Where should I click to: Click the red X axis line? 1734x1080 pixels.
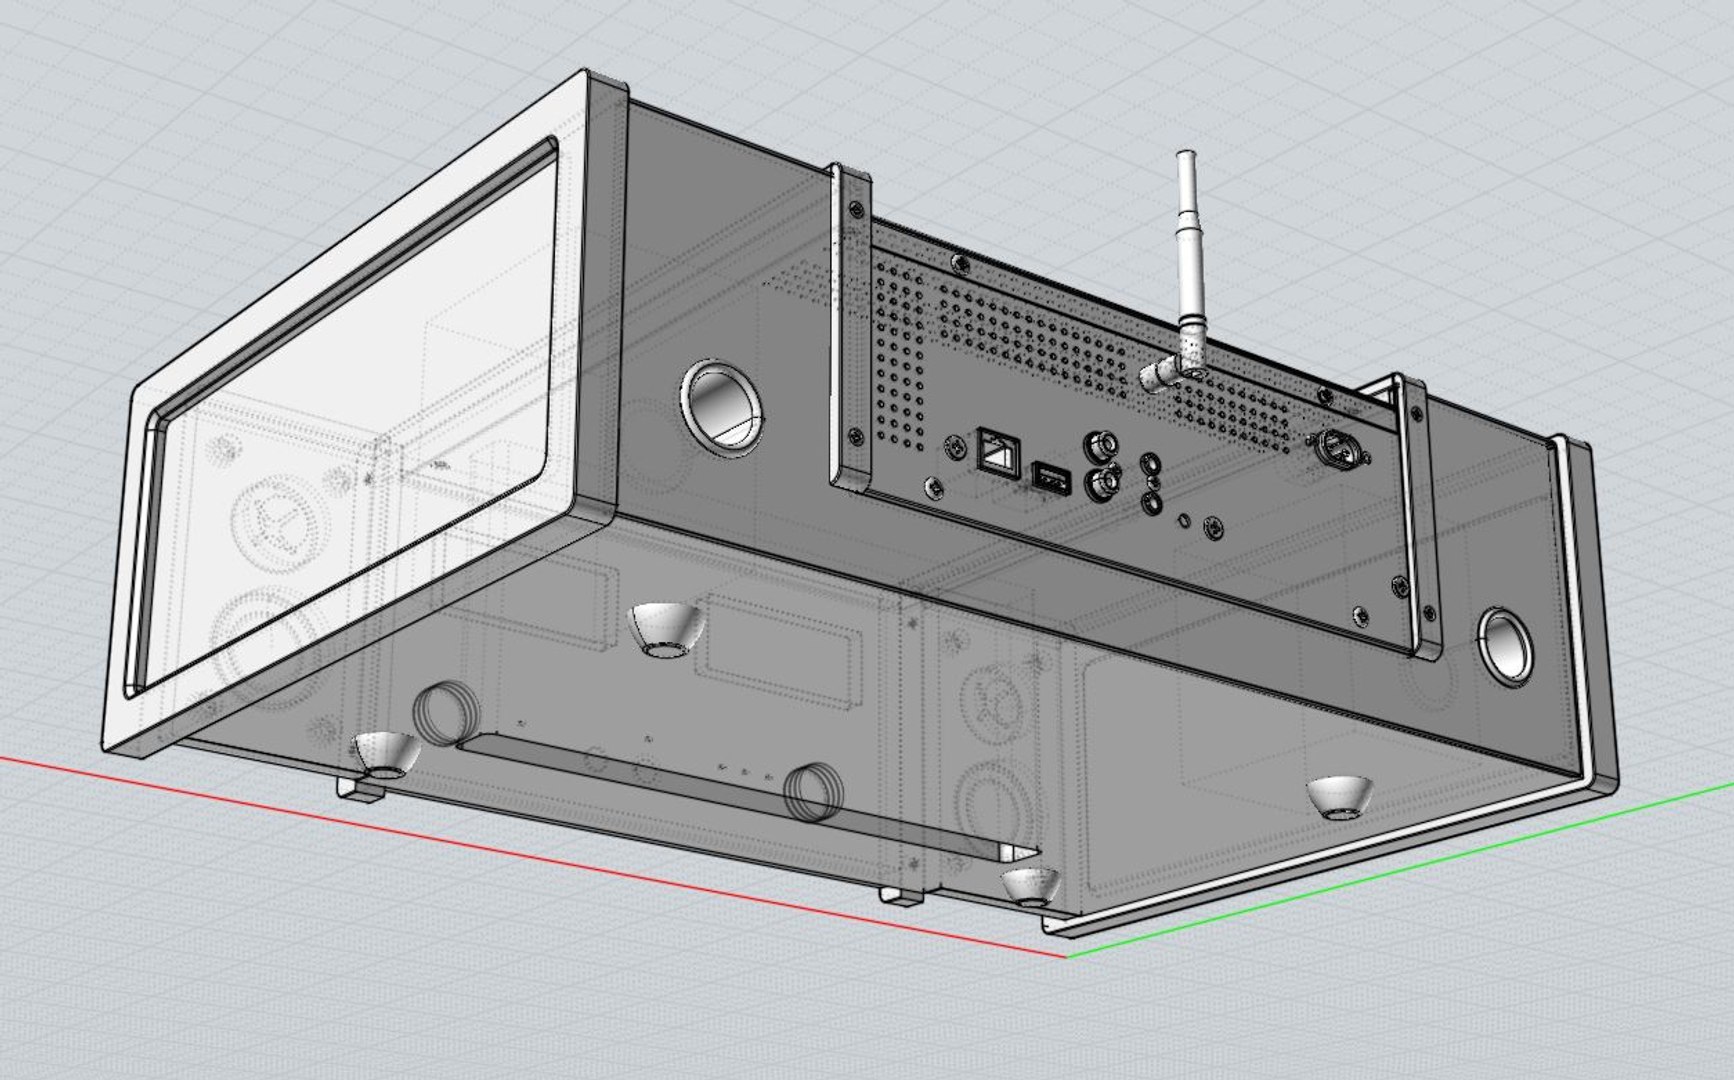[x=534, y=856]
